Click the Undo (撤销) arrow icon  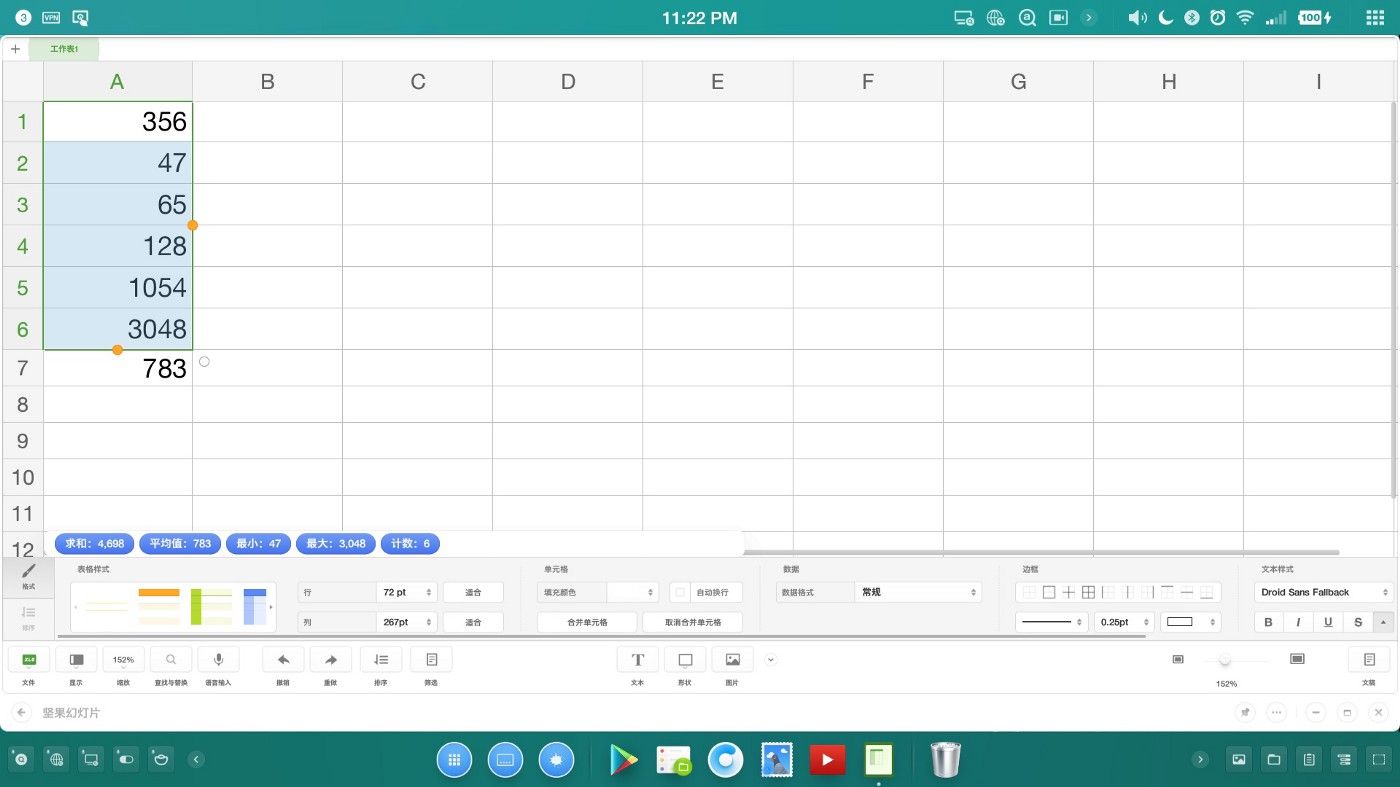(283, 660)
